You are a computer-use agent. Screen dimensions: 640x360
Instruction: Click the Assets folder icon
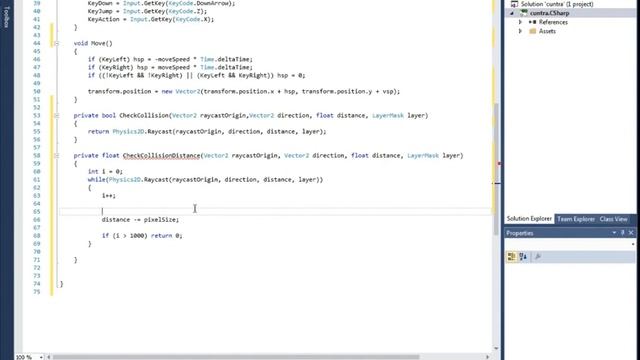(532, 31)
